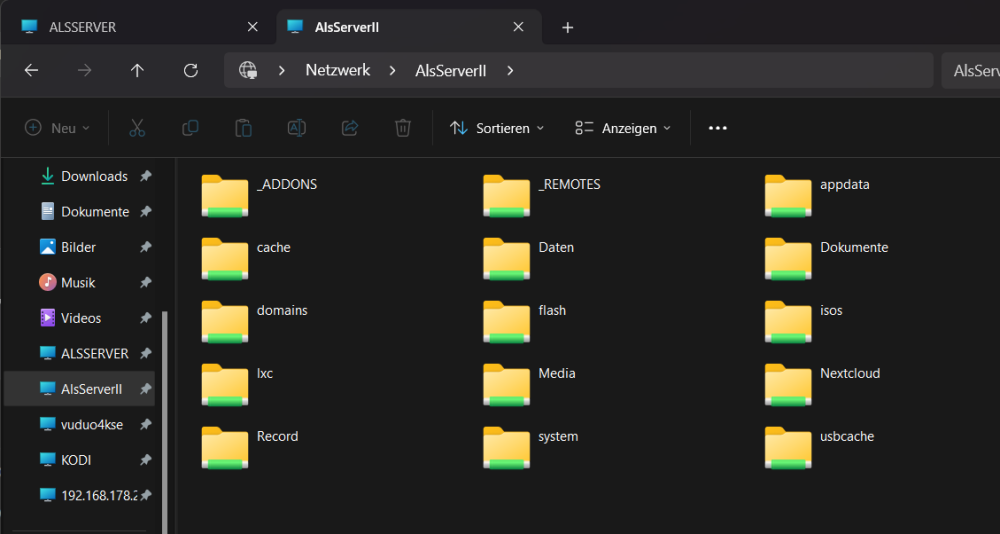This screenshot has height=534, width=1000.
Task: Unpin KODI via its pin icon
Action: pyautogui.click(x=146, y=459)
